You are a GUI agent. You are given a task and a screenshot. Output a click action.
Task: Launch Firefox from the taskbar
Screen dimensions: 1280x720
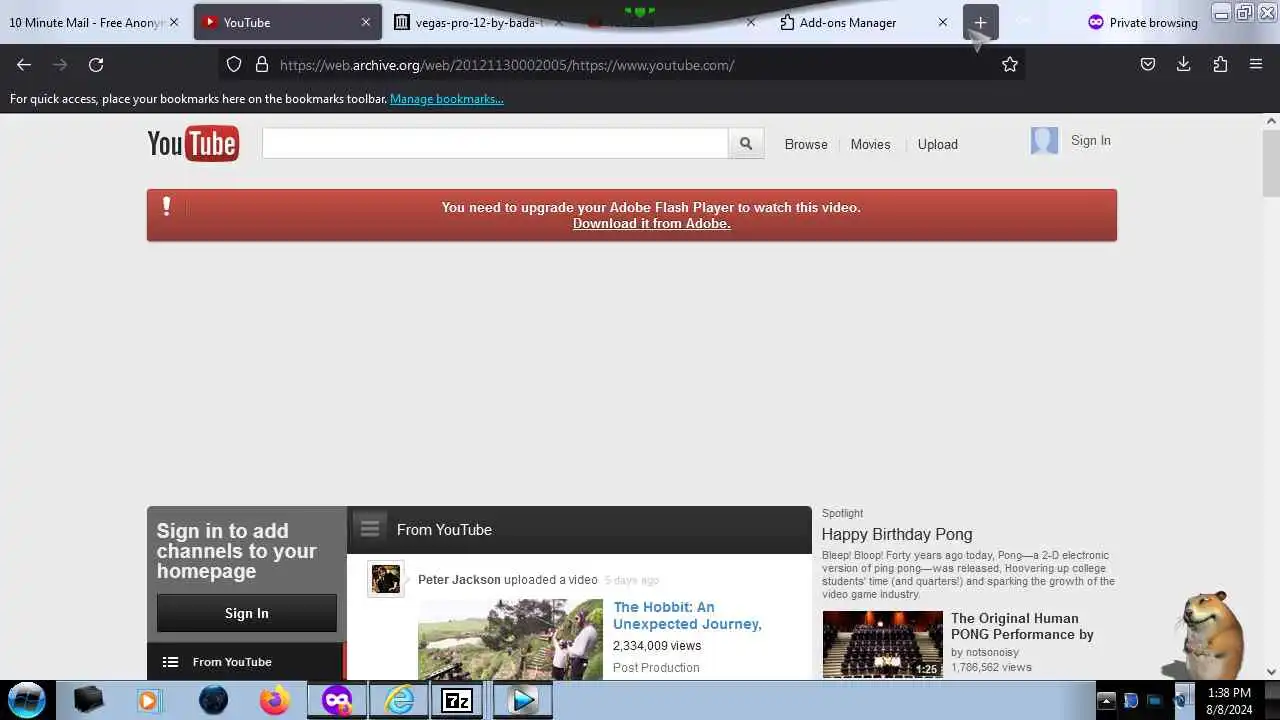274,700
